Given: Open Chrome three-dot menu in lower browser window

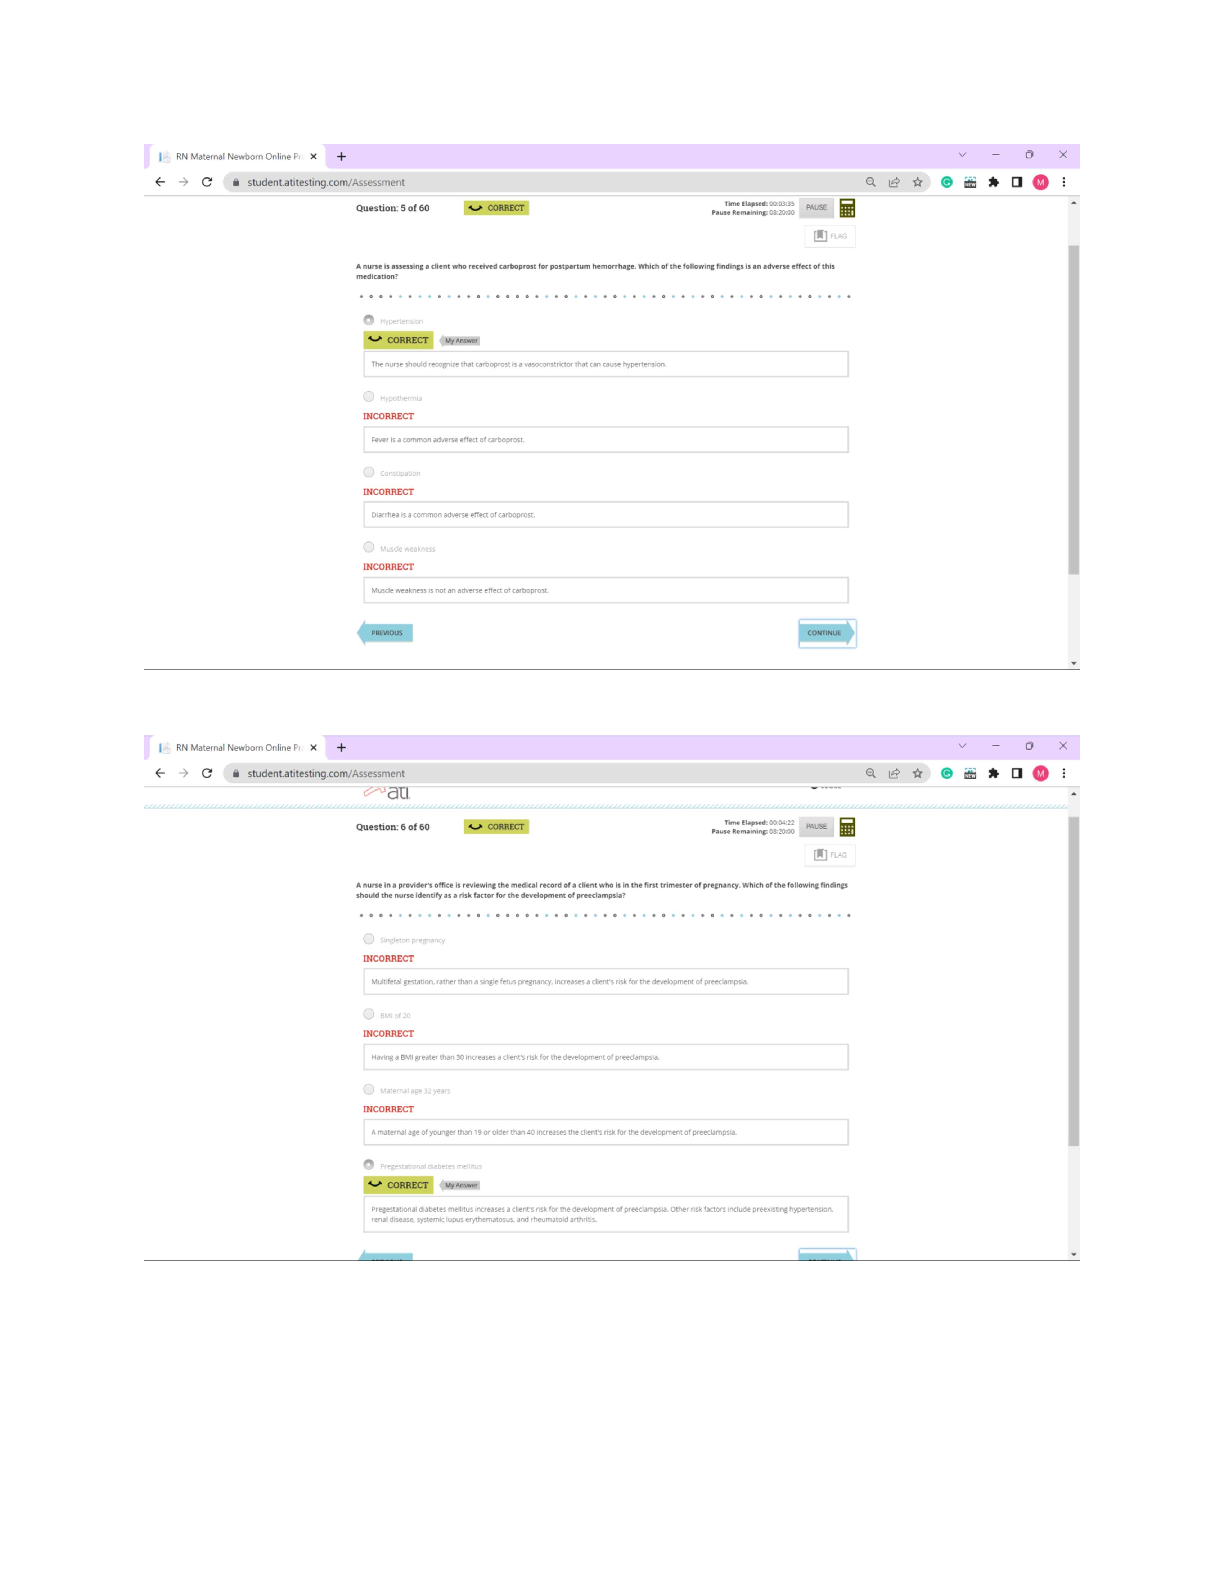Looking at the screenshot, I should click(x=1063, y=773).
